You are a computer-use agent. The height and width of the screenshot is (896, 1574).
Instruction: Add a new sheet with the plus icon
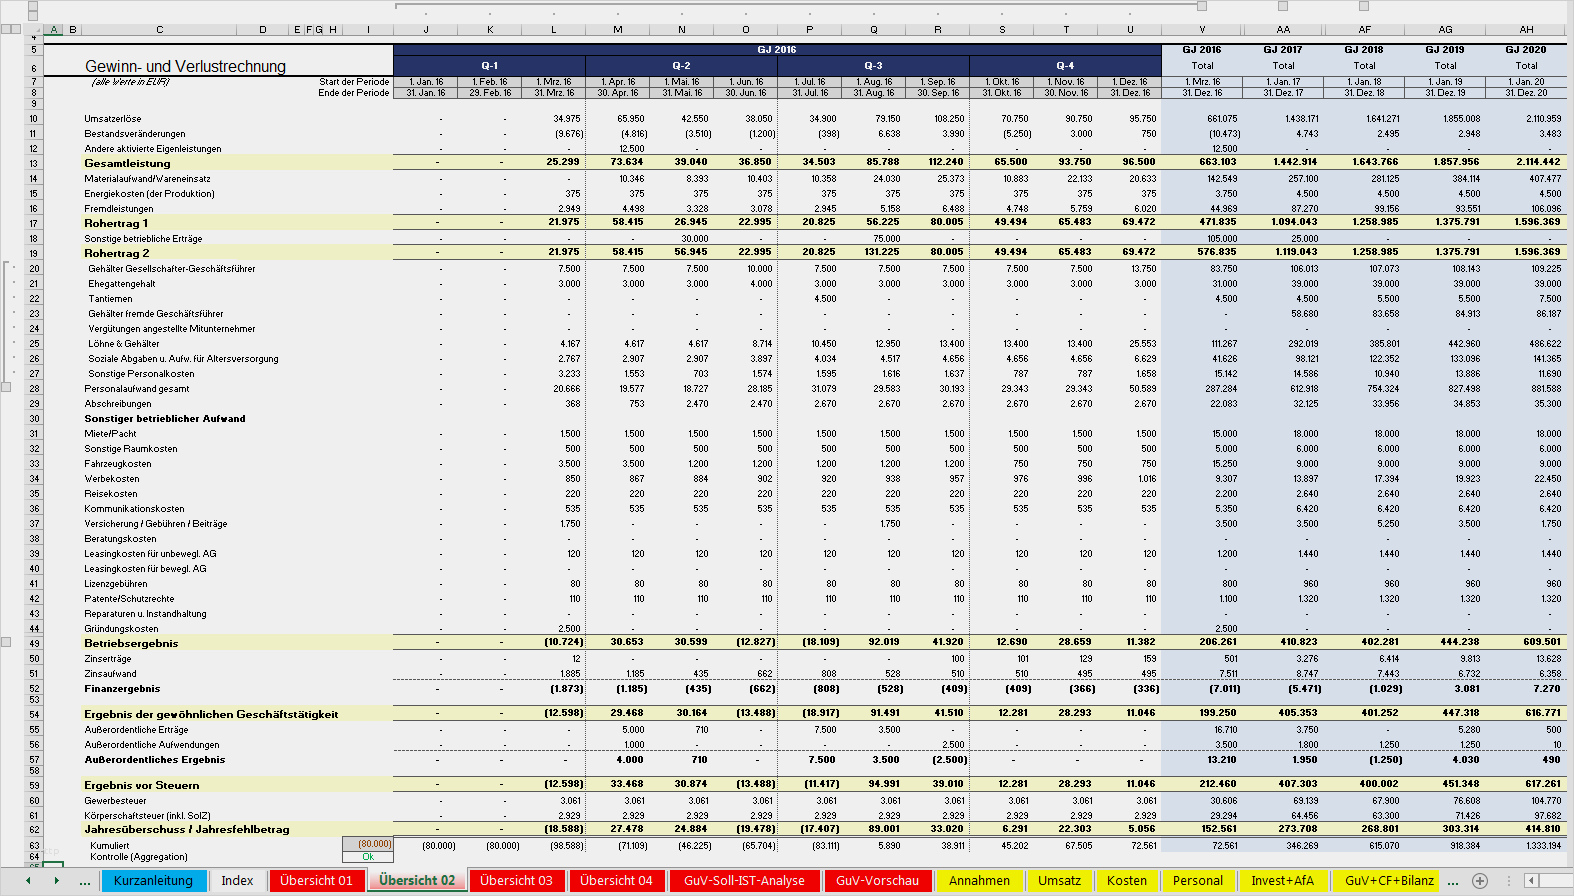[x=1480, y=881]
